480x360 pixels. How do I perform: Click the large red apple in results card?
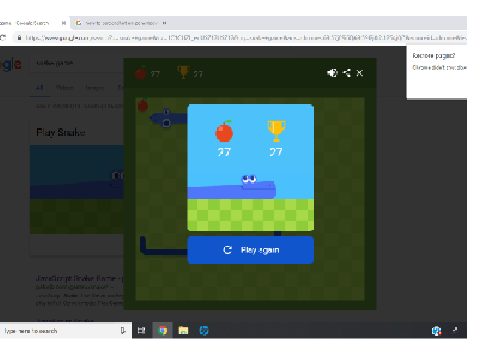(224, 131)
